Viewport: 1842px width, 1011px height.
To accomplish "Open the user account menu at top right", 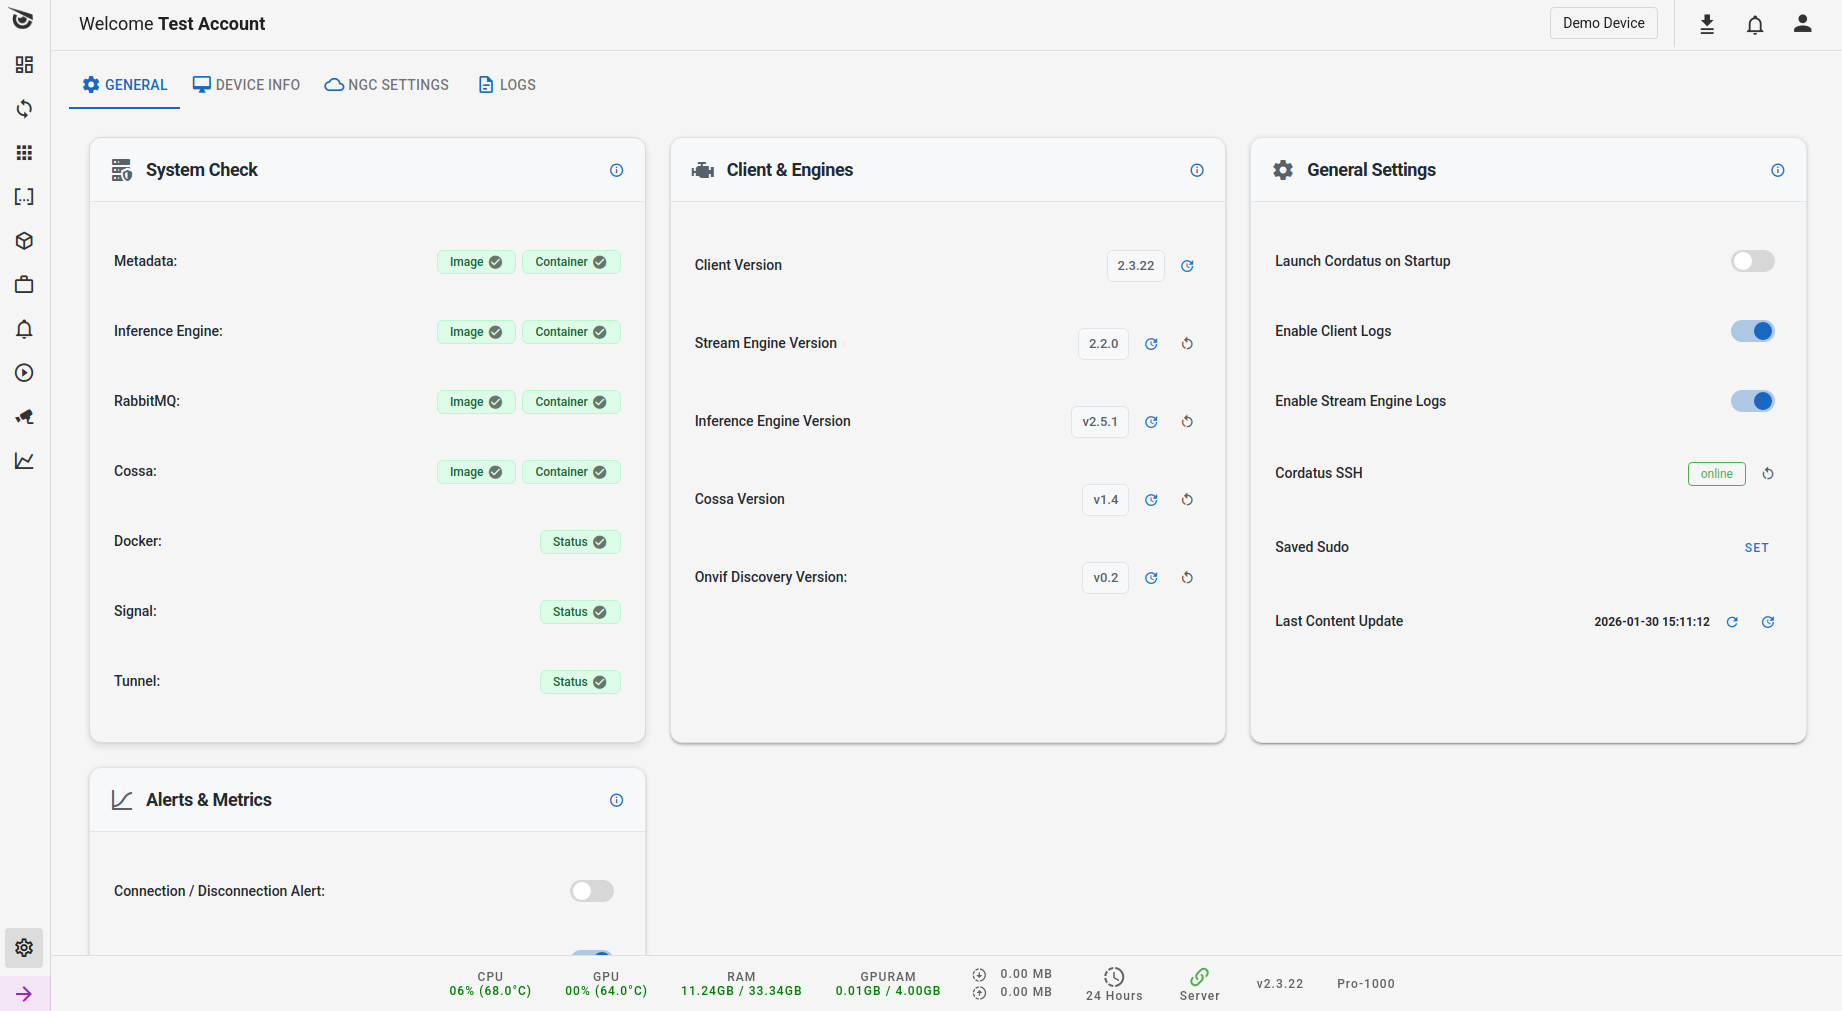I will point(1802,23).
